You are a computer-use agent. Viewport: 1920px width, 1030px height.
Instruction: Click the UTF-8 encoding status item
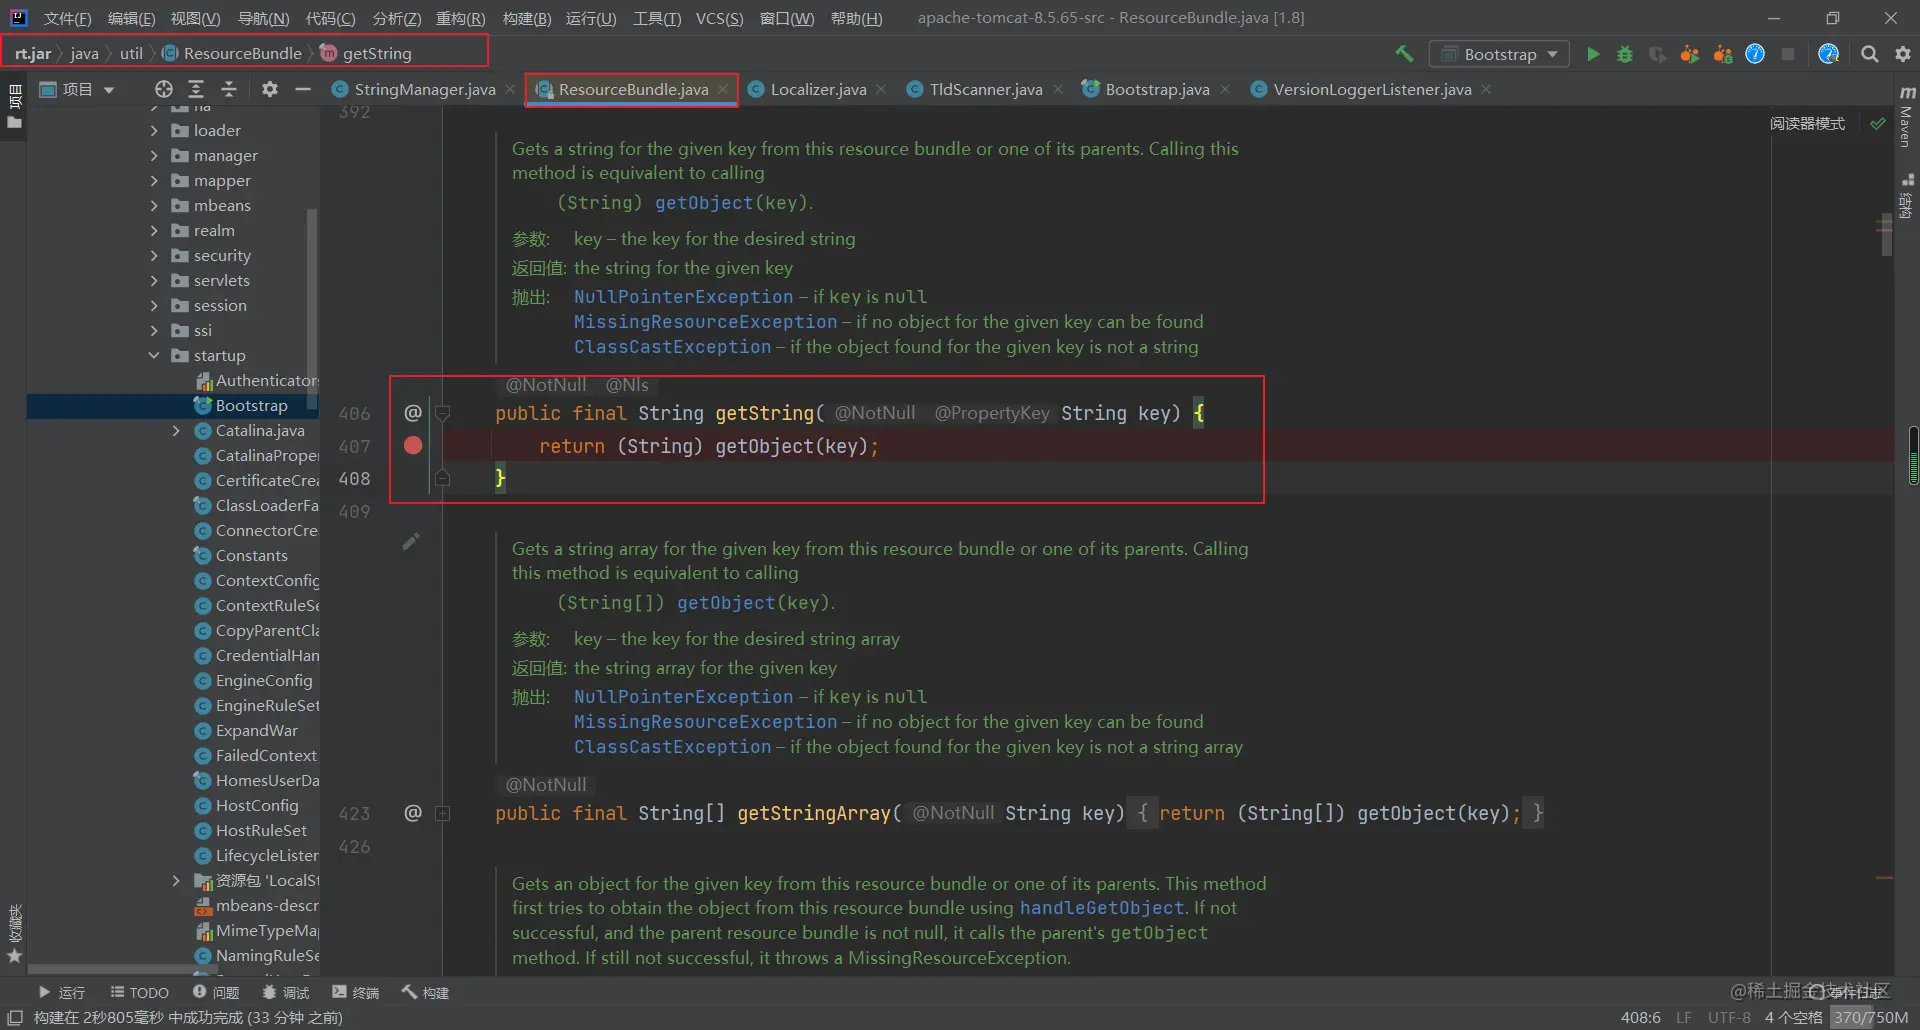(x=1729, y=1017)
